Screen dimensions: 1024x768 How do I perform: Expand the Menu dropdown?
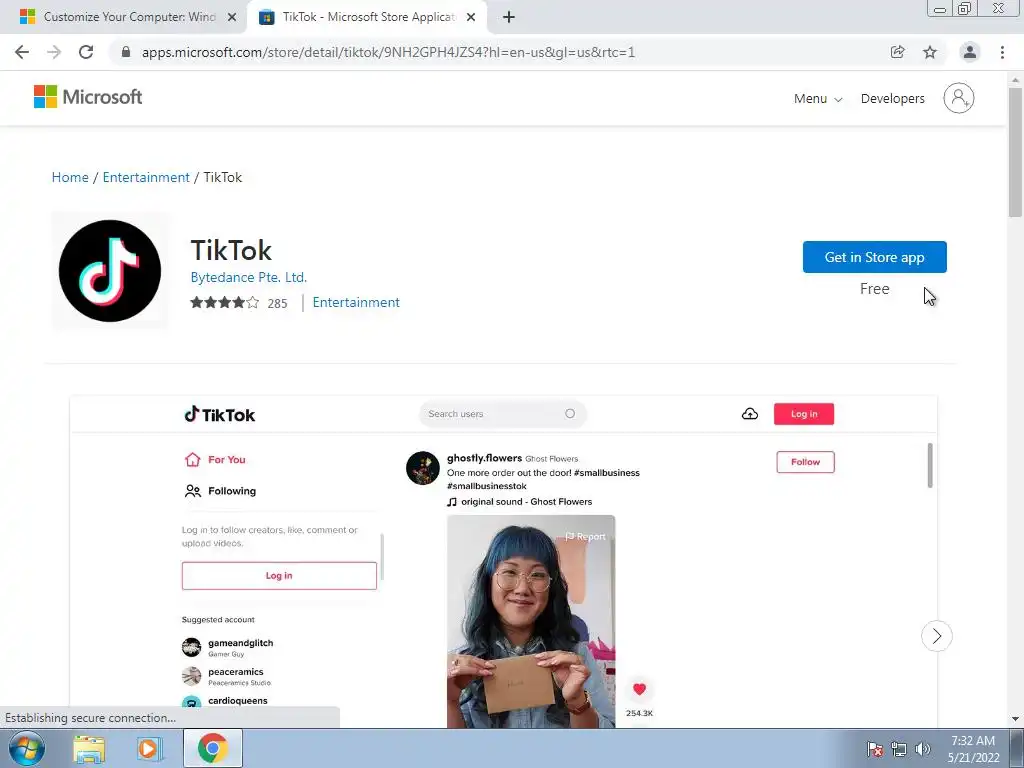tap(818, 99)
